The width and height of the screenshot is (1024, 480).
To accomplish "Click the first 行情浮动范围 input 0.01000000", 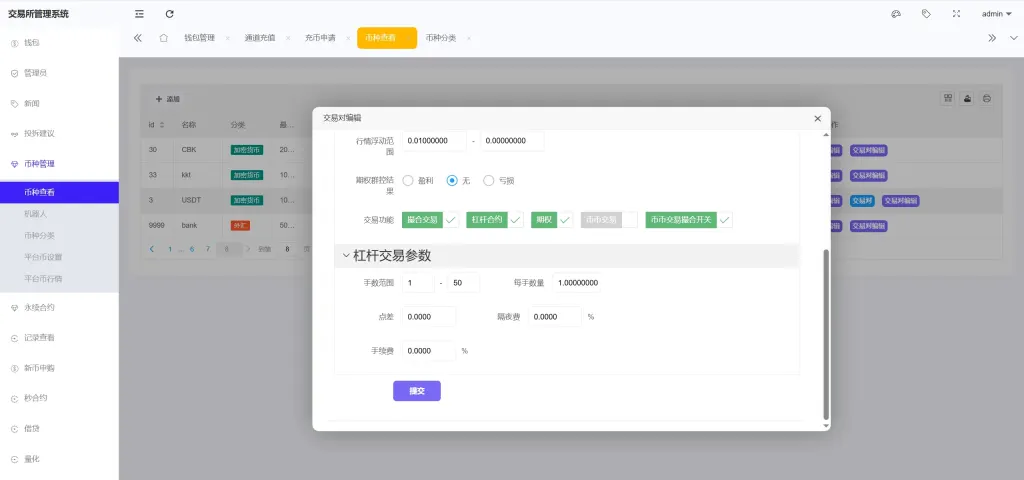I will pos(434,140).
